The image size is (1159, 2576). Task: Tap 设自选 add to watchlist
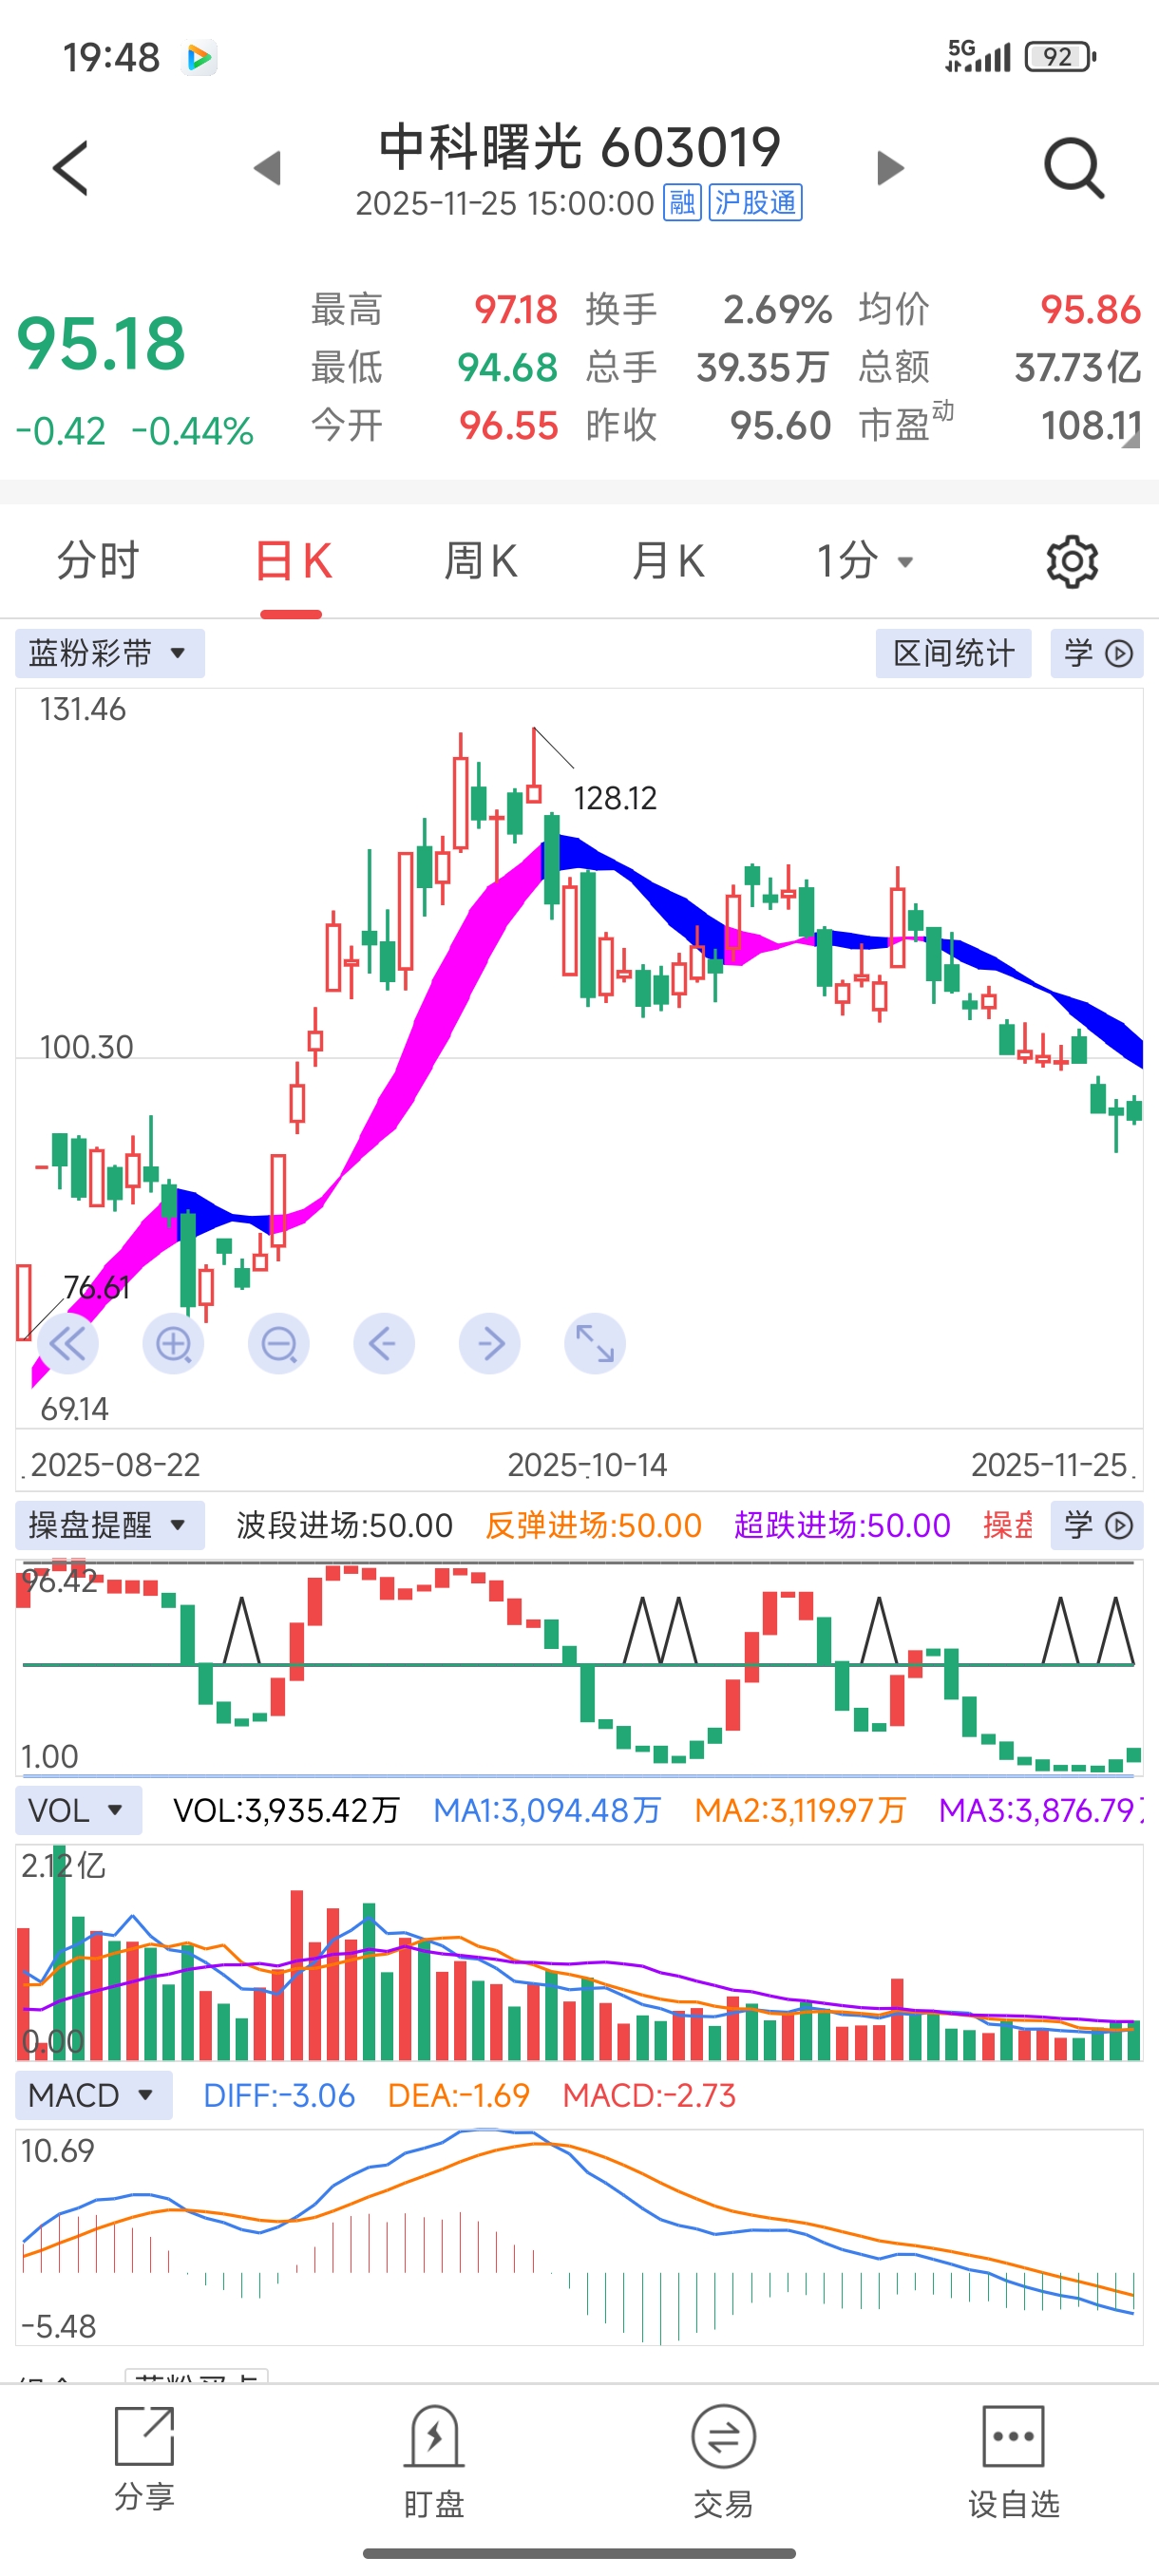coord(1013,2461)
